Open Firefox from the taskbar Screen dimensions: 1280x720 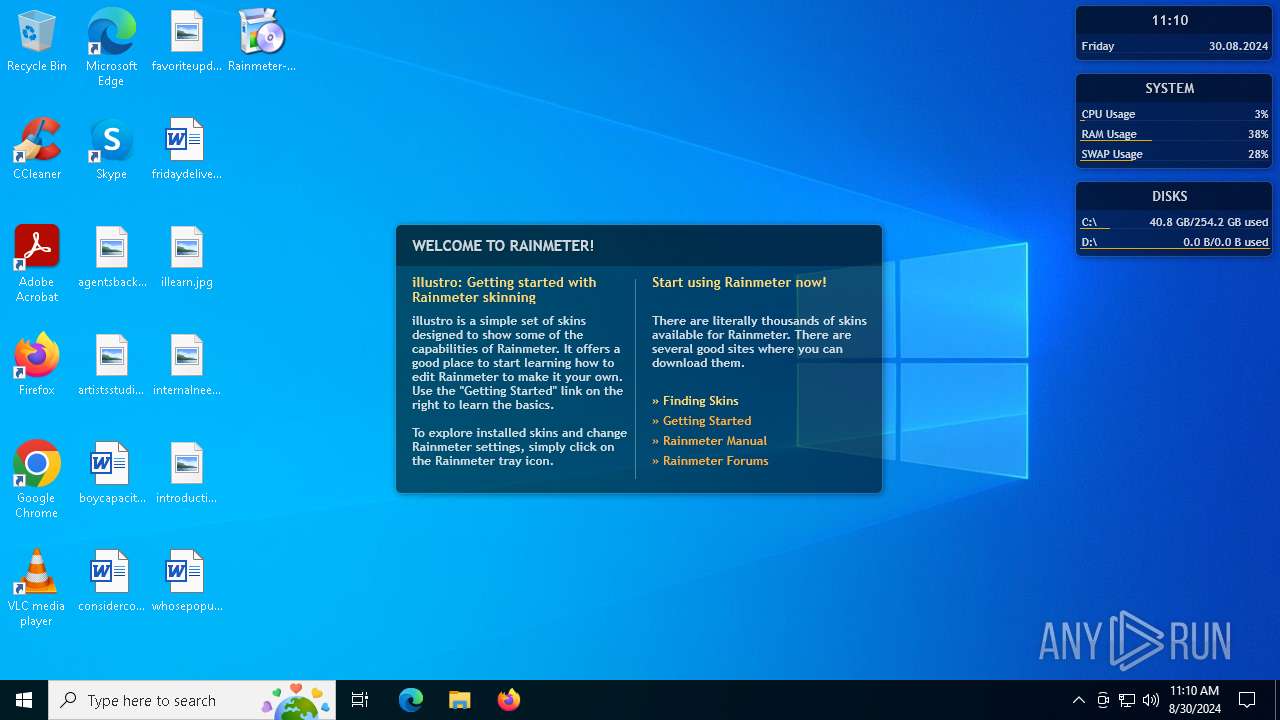click(x=508, y=700)
